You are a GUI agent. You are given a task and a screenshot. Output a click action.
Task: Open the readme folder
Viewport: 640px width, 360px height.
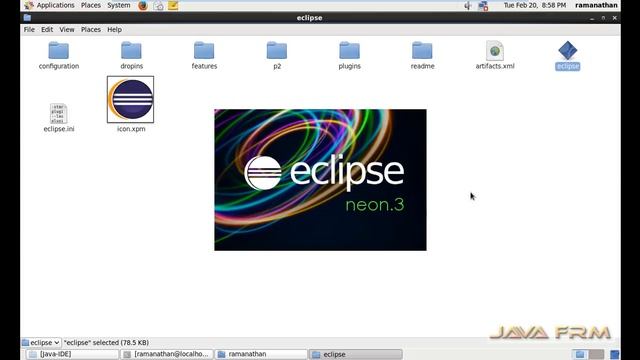click(422, 55)
